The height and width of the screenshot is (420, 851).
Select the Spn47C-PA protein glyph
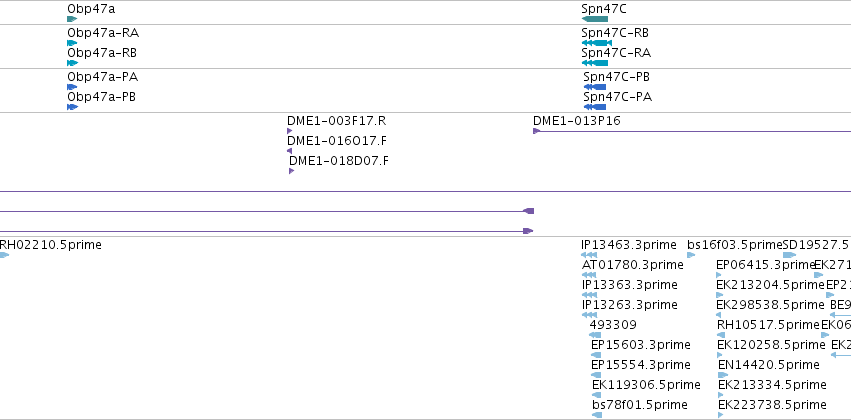tap(594, 107)
